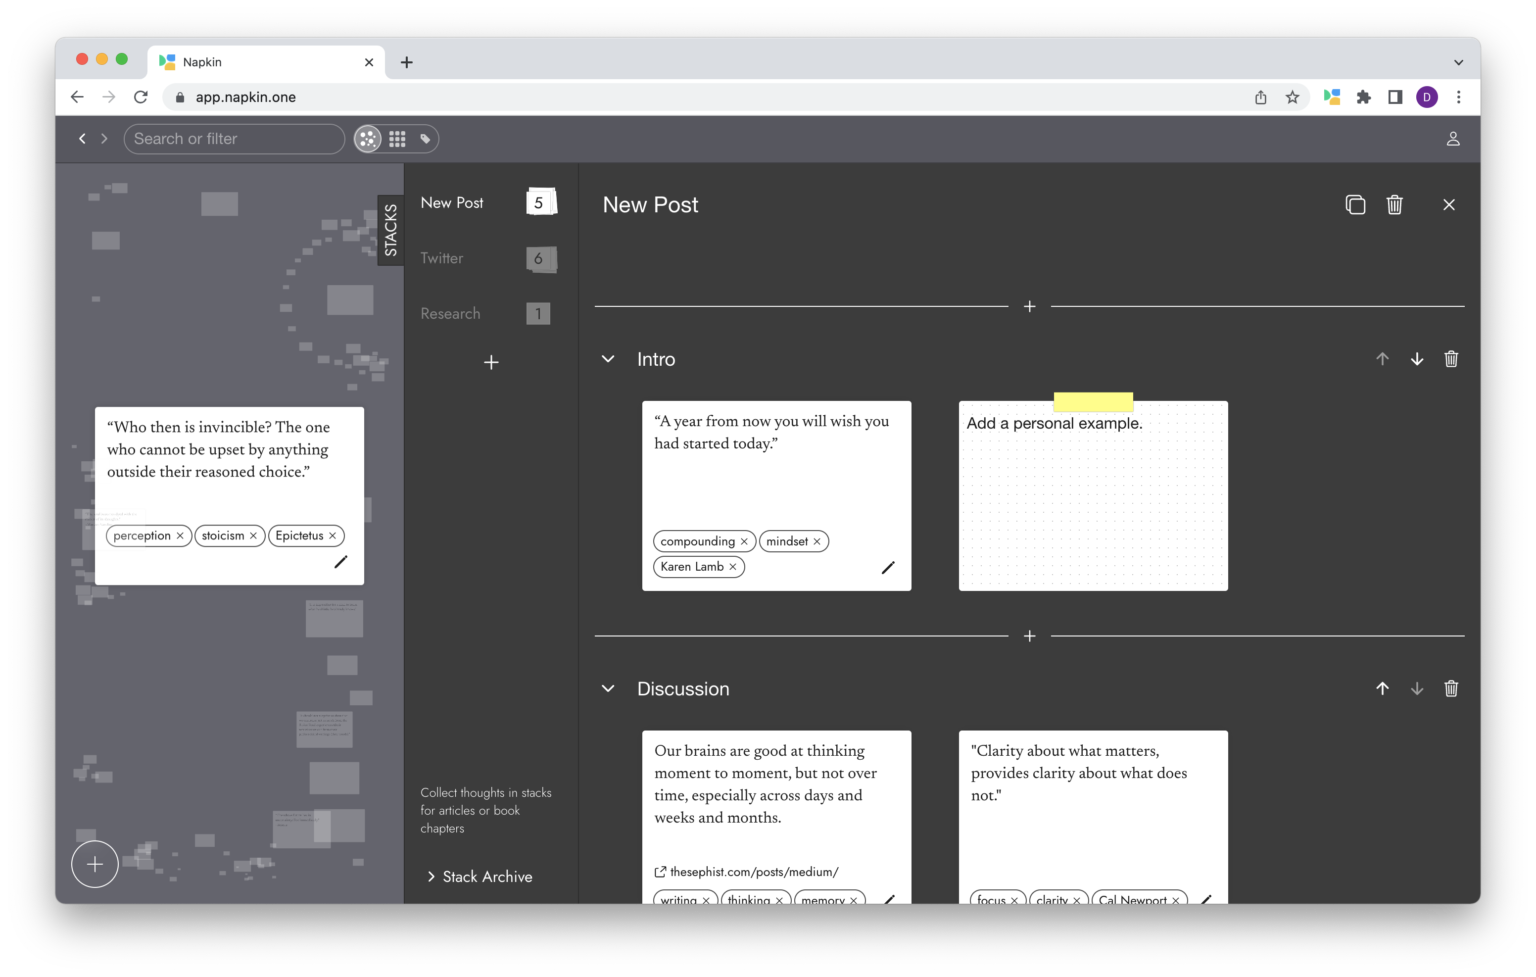This screenshot has width=1536, height=977.
Task: Select the yellow sticky note tab
Action: pos(1093,402)
